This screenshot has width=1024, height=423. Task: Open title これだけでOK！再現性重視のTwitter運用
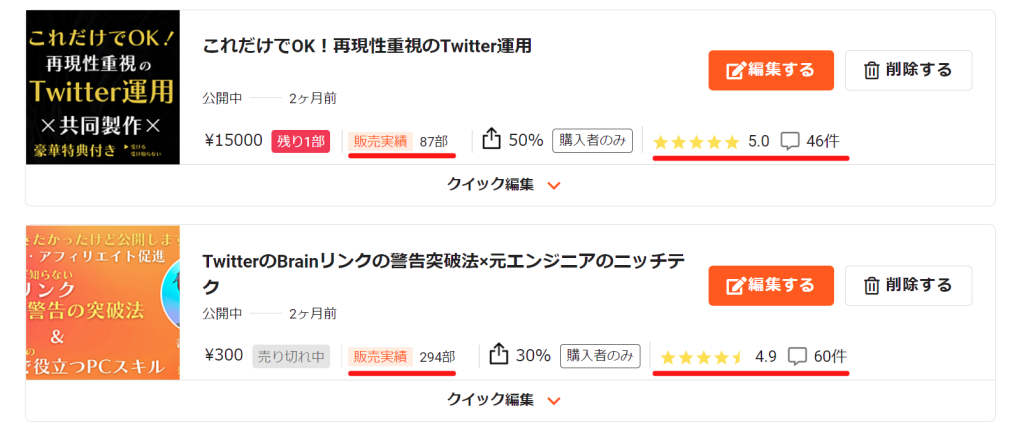(x=366, y=46)
